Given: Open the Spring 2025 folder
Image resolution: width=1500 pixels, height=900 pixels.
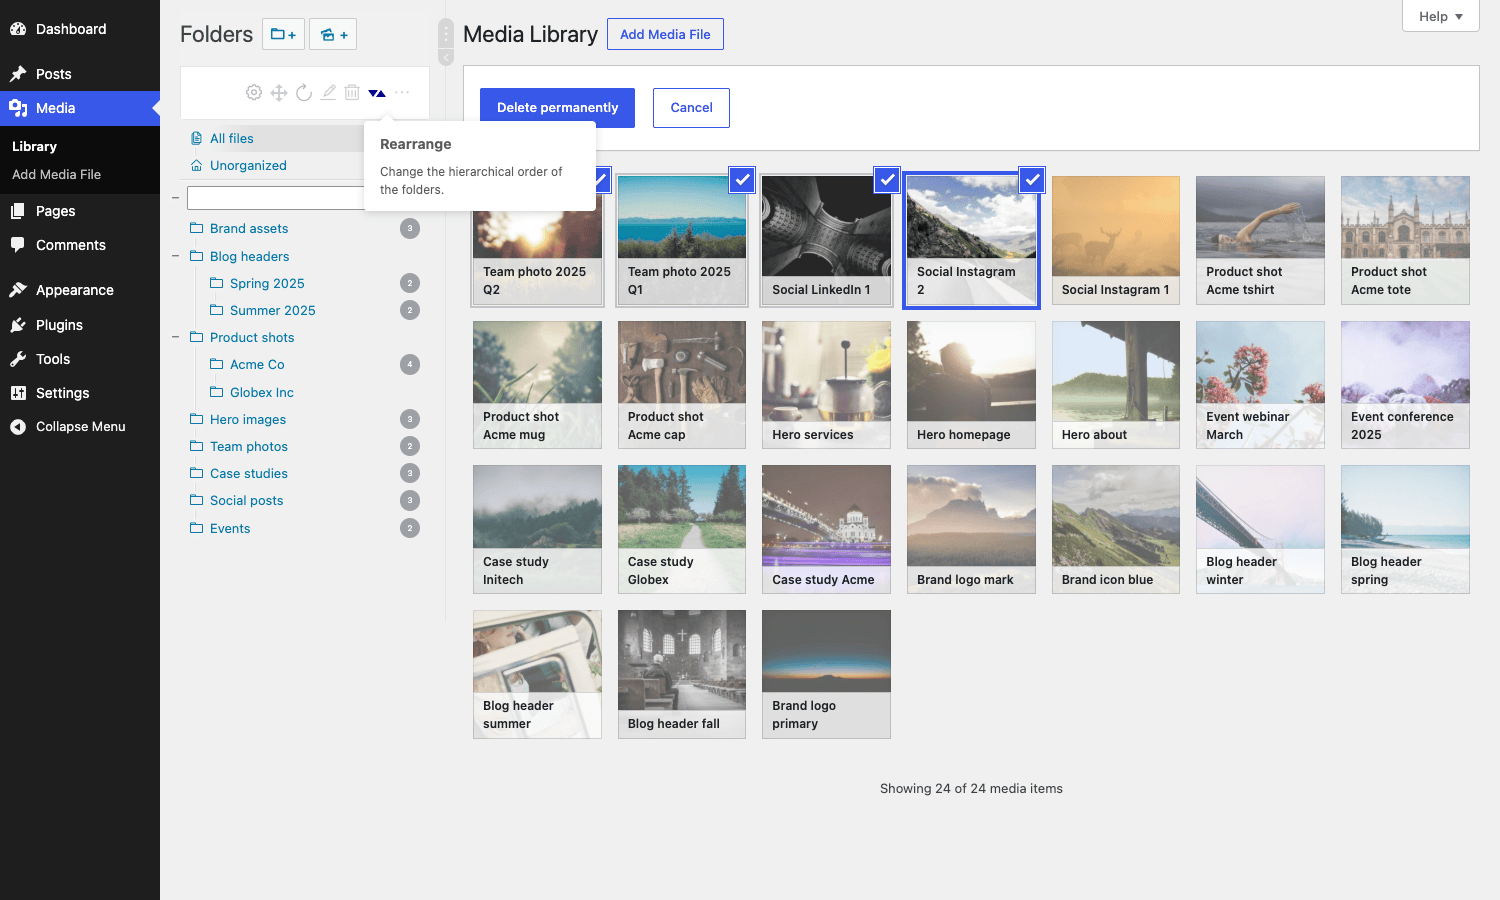Looking at the screenshot, I should tap(267, 284).
